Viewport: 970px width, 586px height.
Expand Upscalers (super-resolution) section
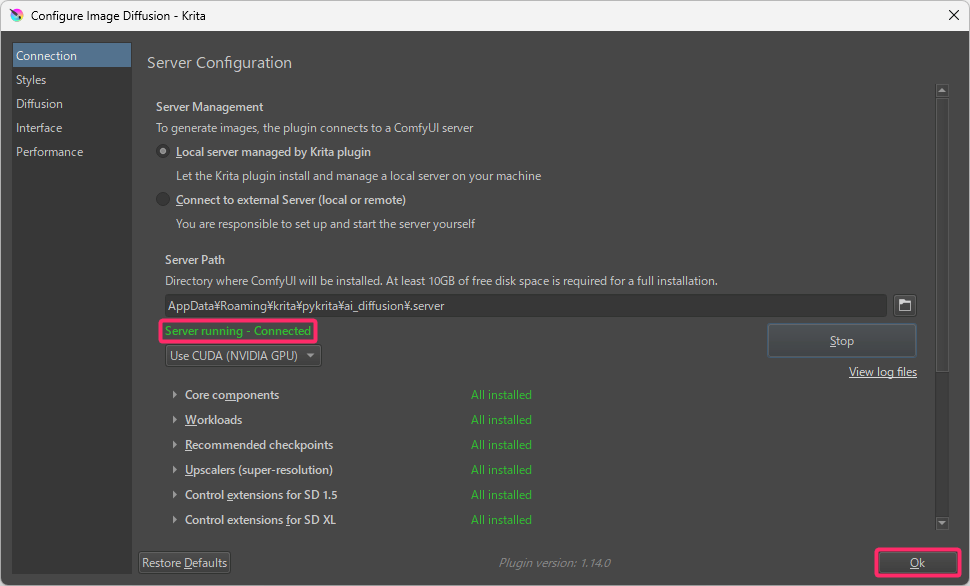tap(174, 470)
